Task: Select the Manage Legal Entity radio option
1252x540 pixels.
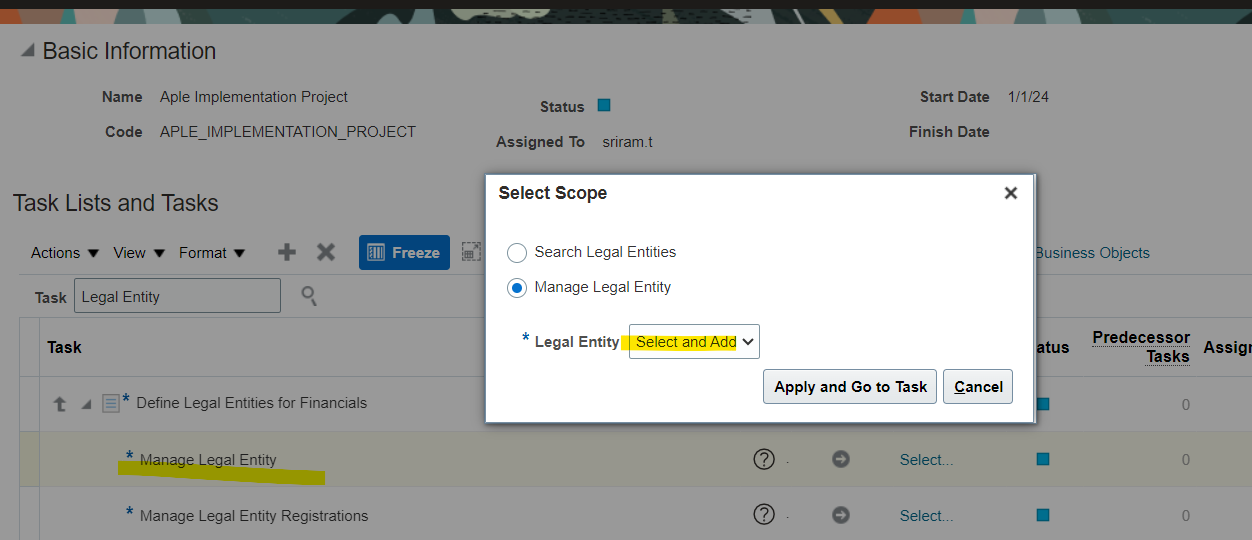Action: click(517, 288)
